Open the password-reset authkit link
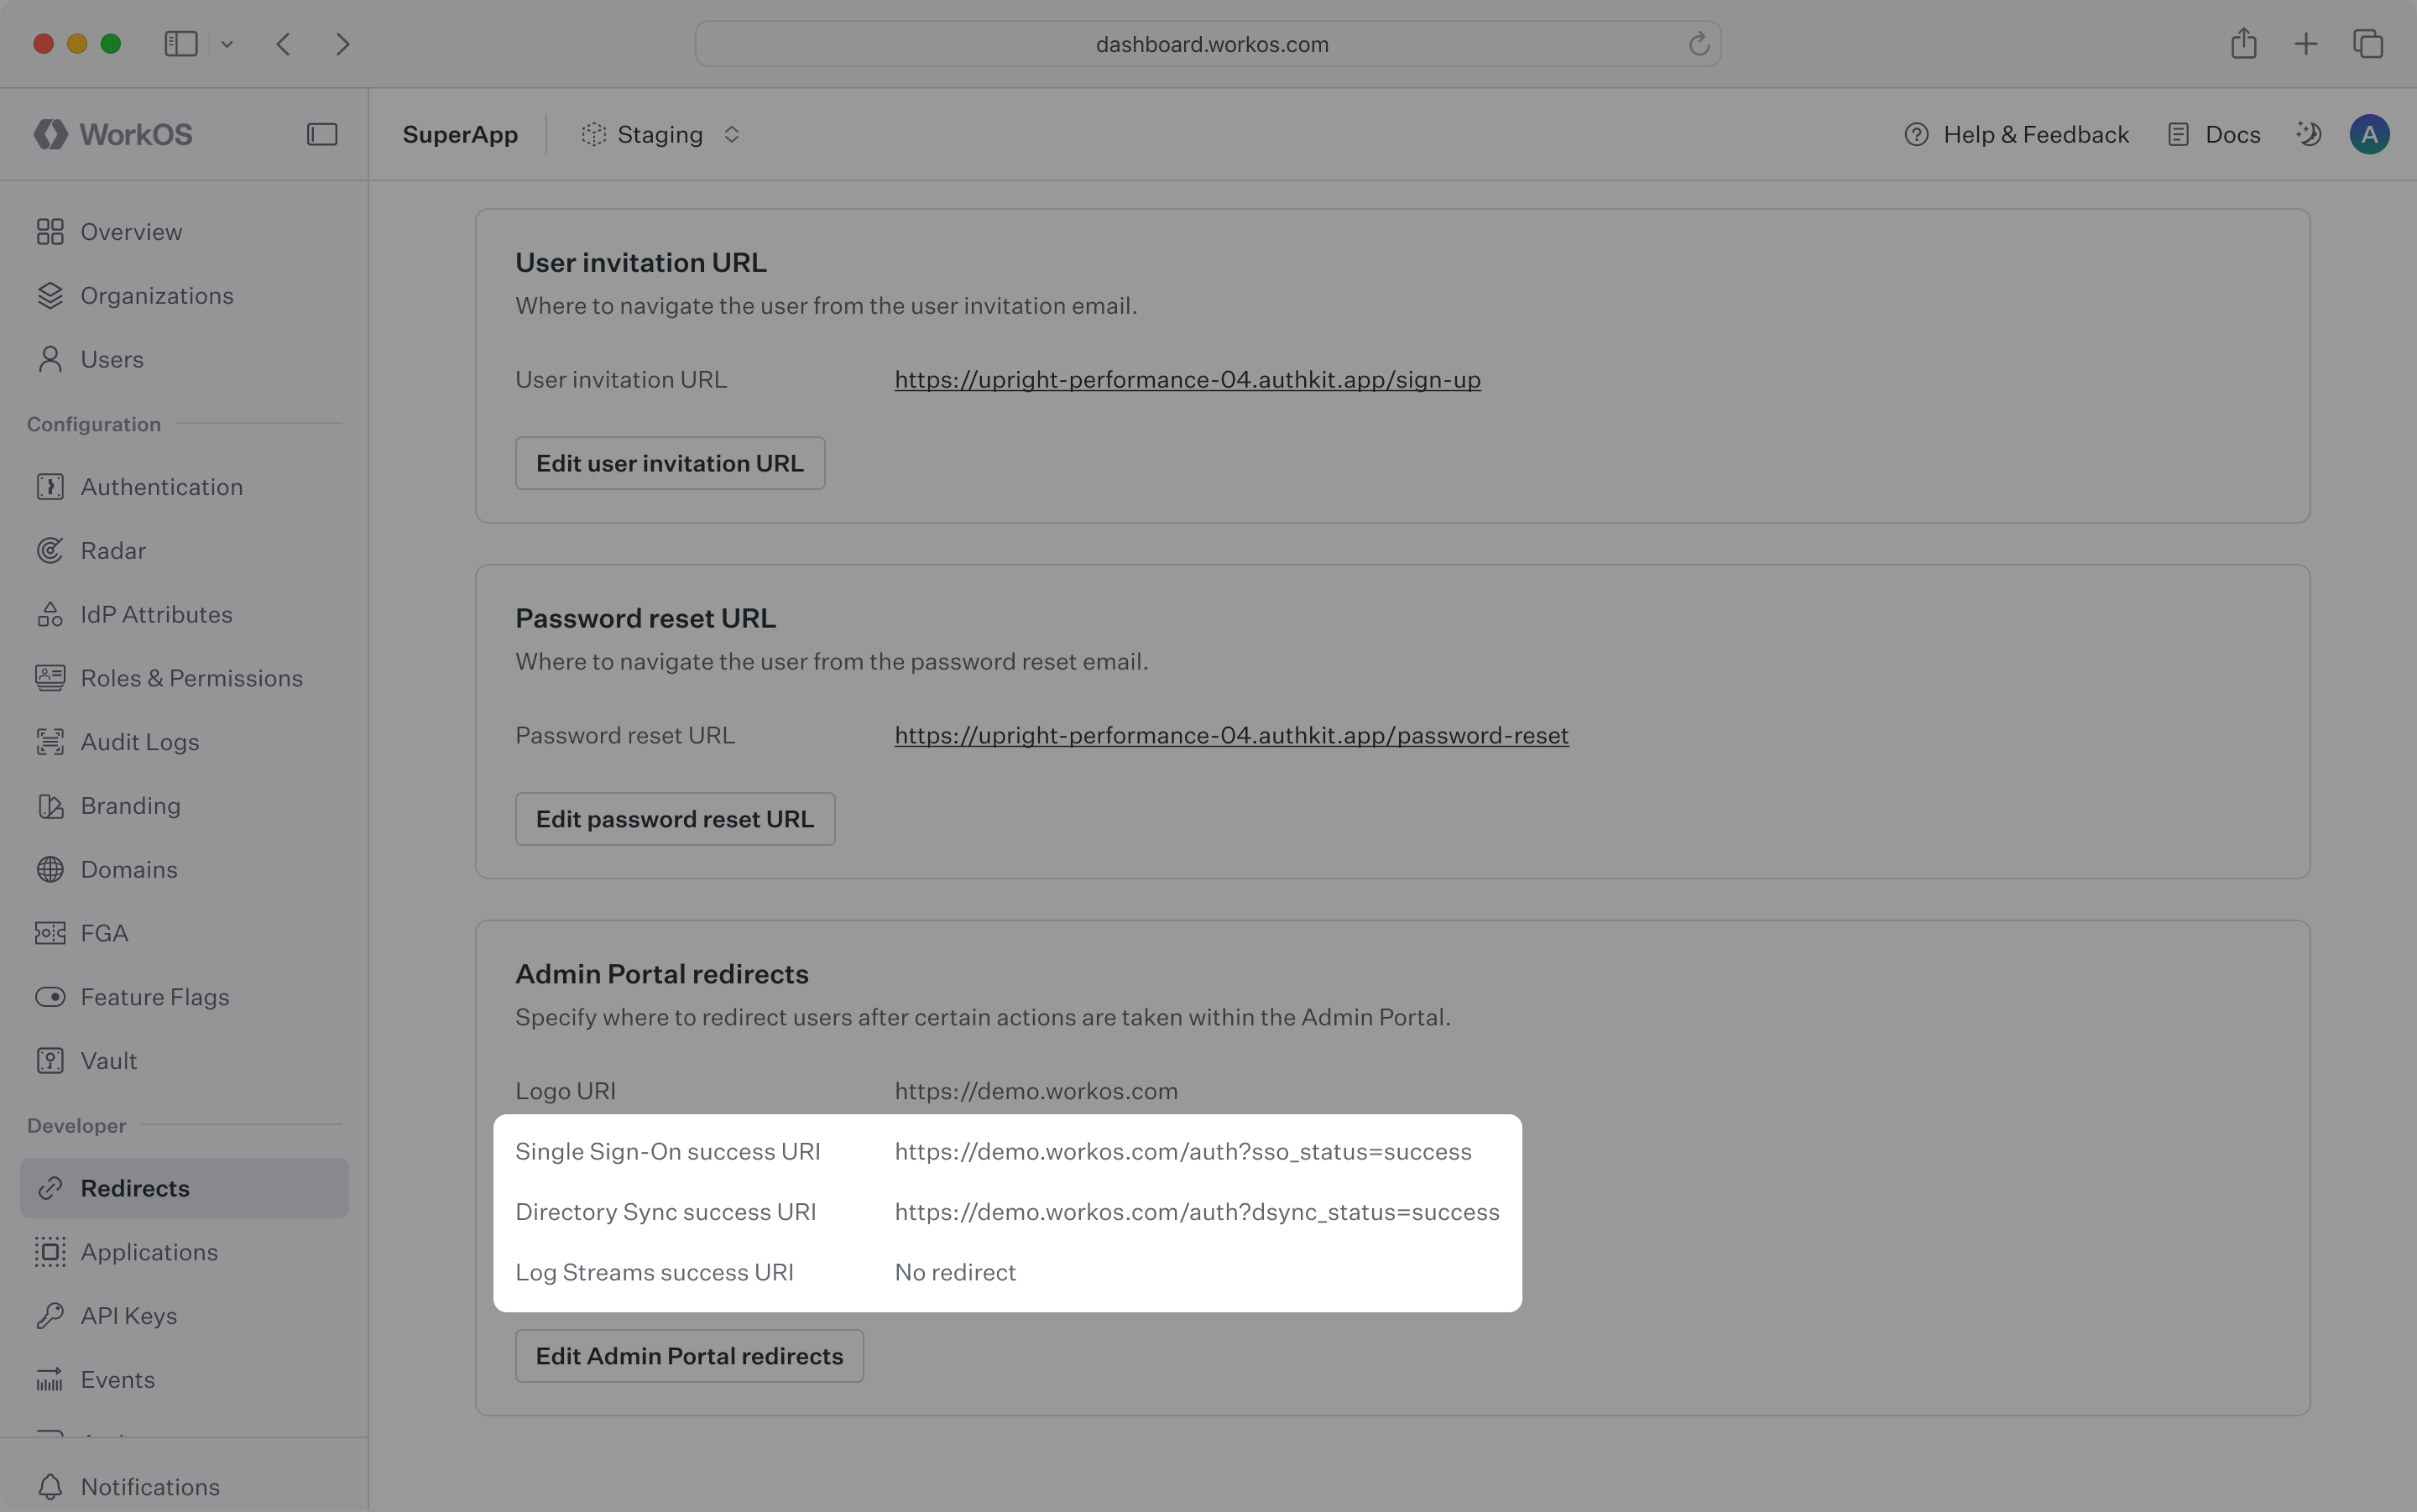This screenshot has width=2417, height=1512. coord(1231,736)
